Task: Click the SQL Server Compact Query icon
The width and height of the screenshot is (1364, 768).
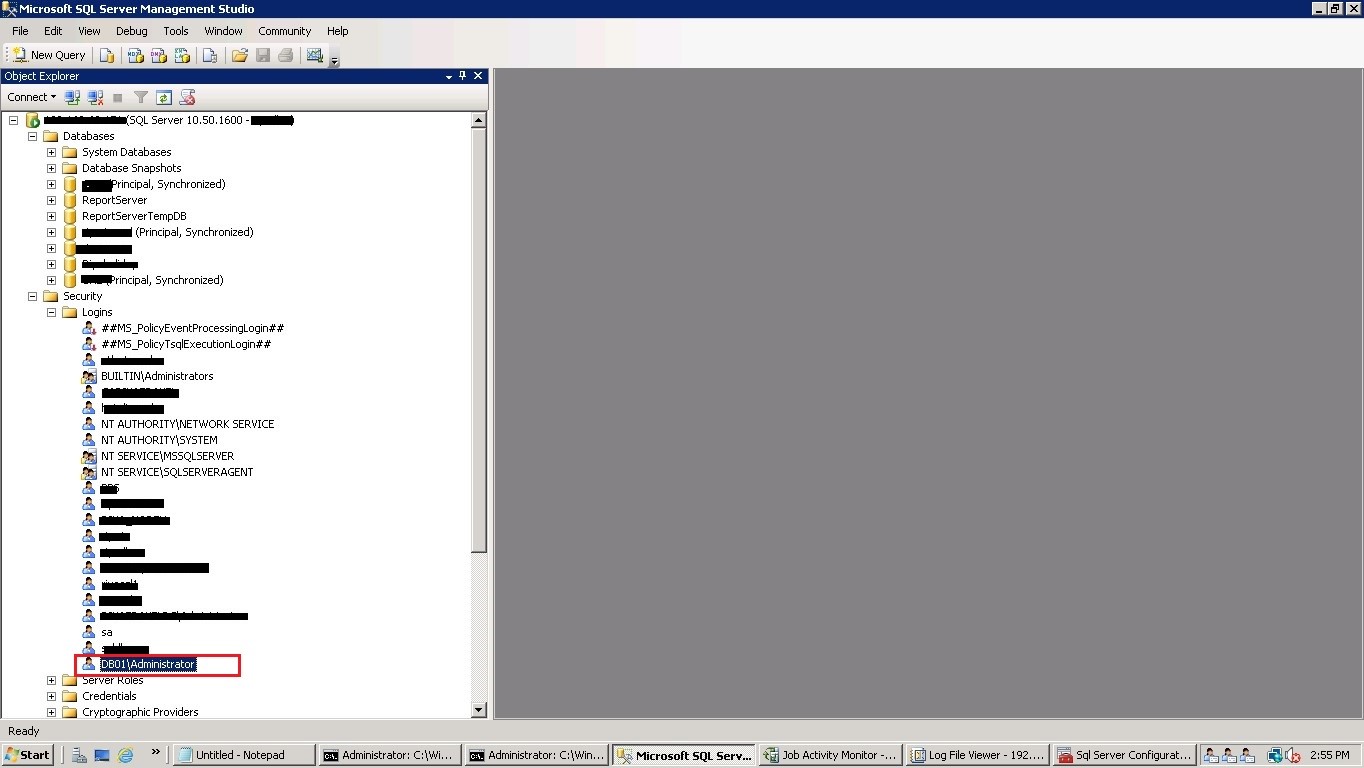Action: pyautogui.click(x=210, y=55)
